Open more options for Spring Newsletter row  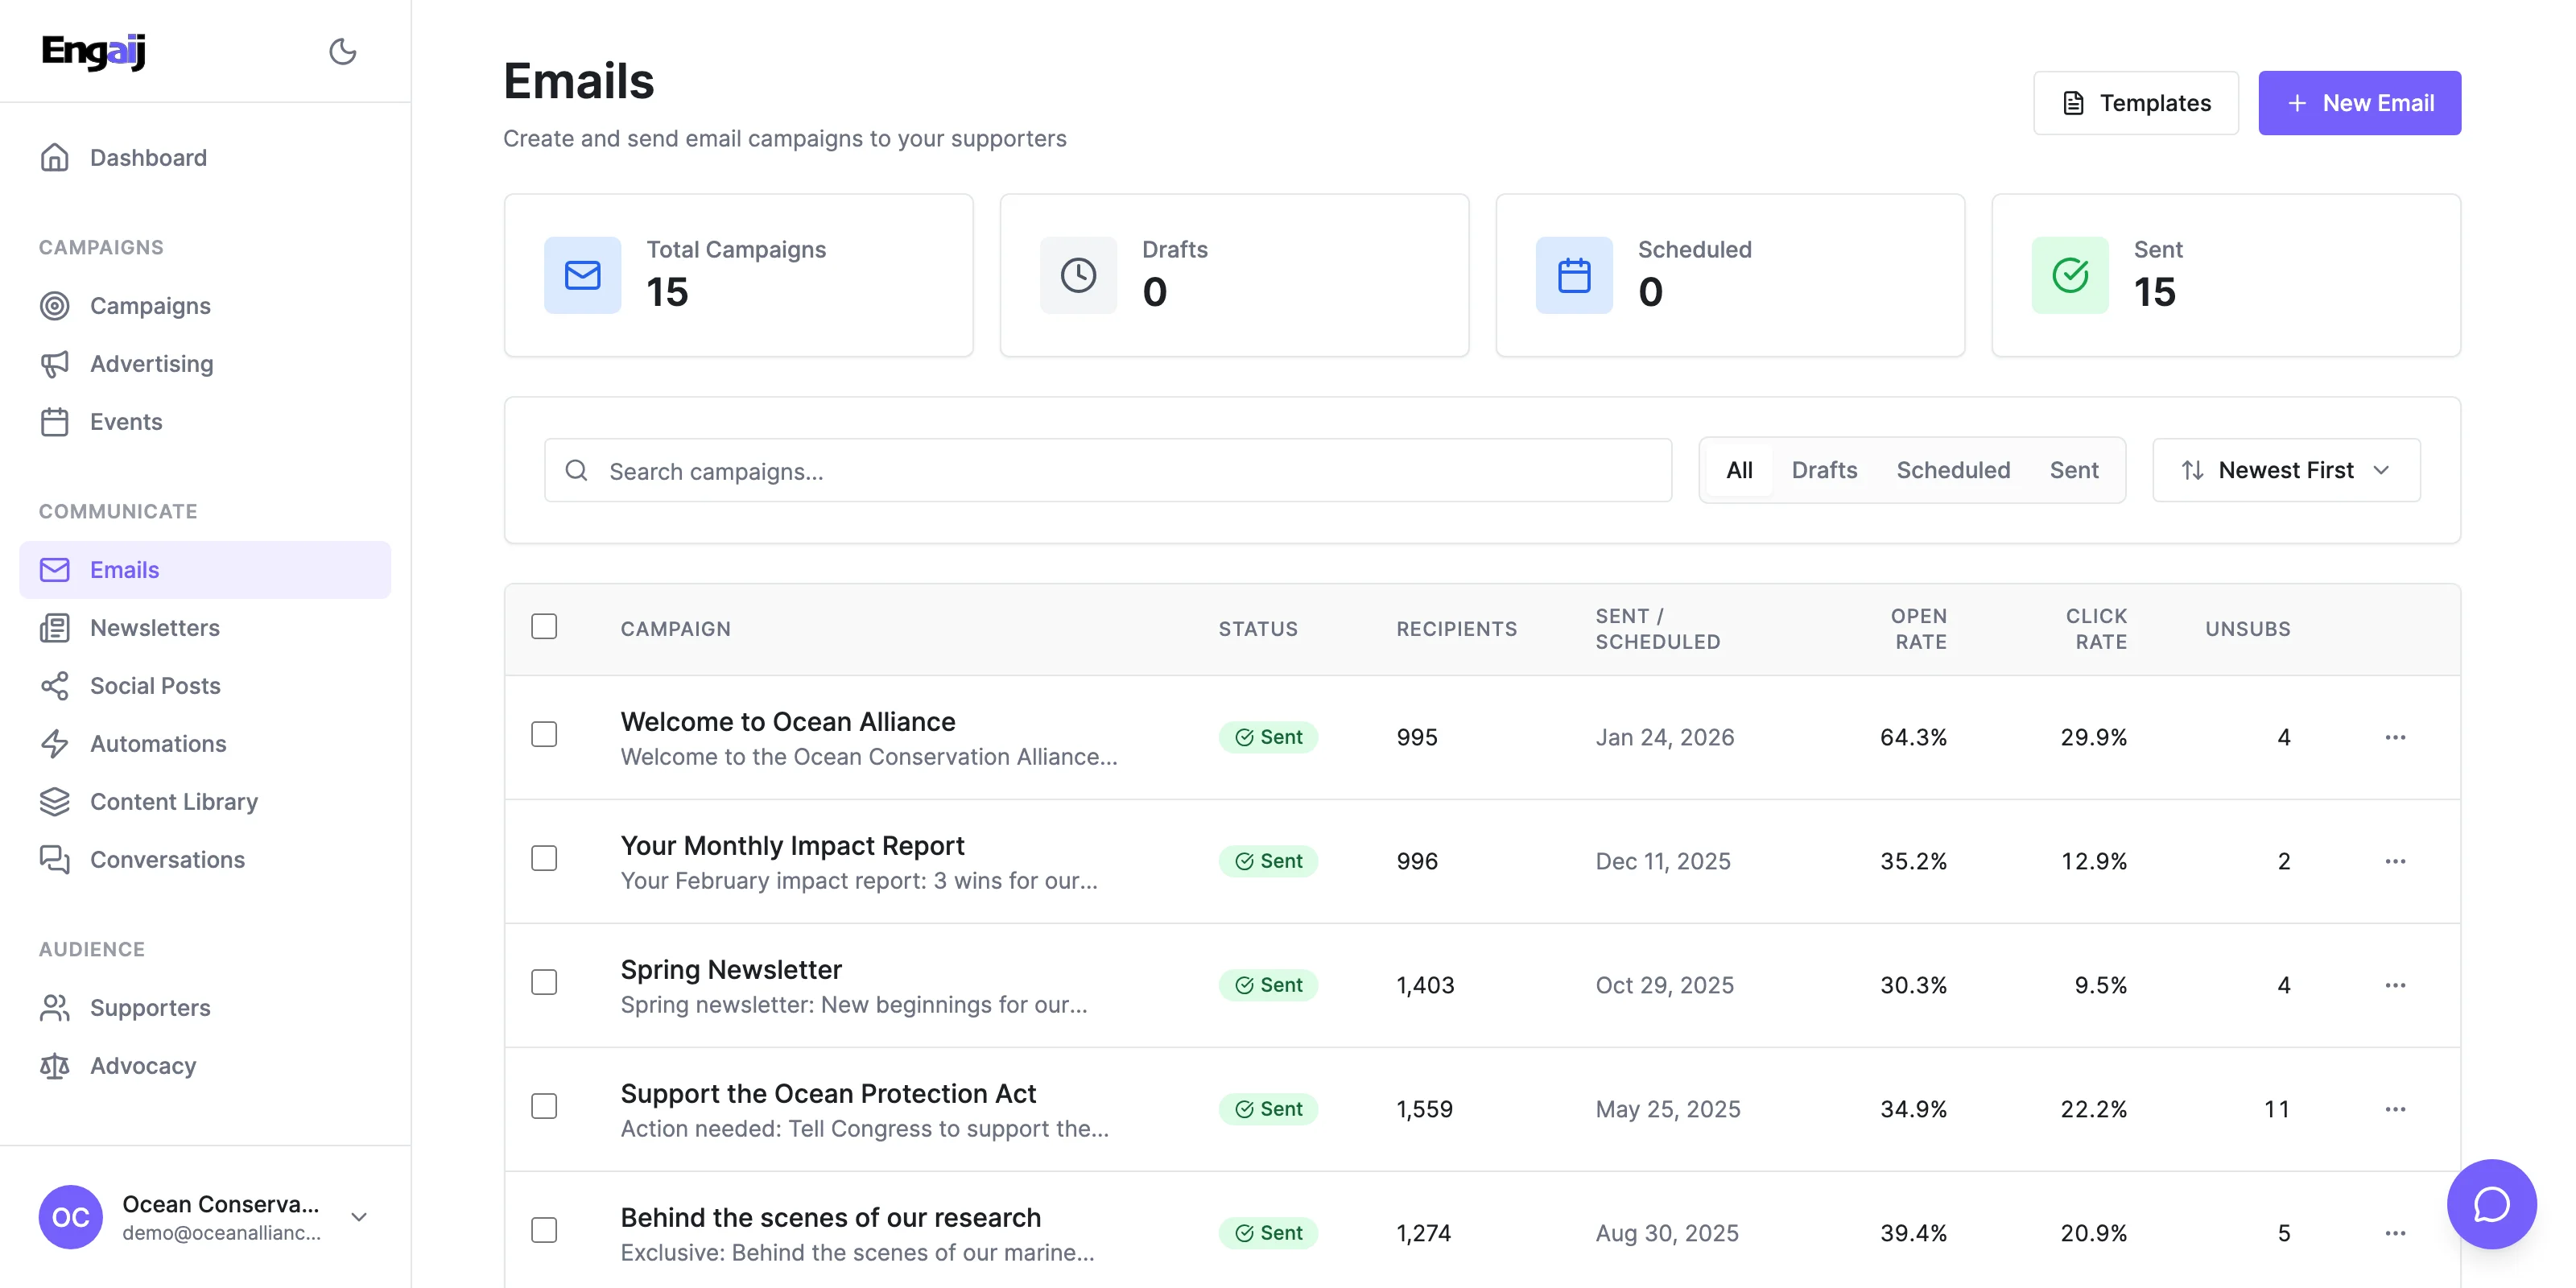pyautogui.click(x=2394, y=985)
